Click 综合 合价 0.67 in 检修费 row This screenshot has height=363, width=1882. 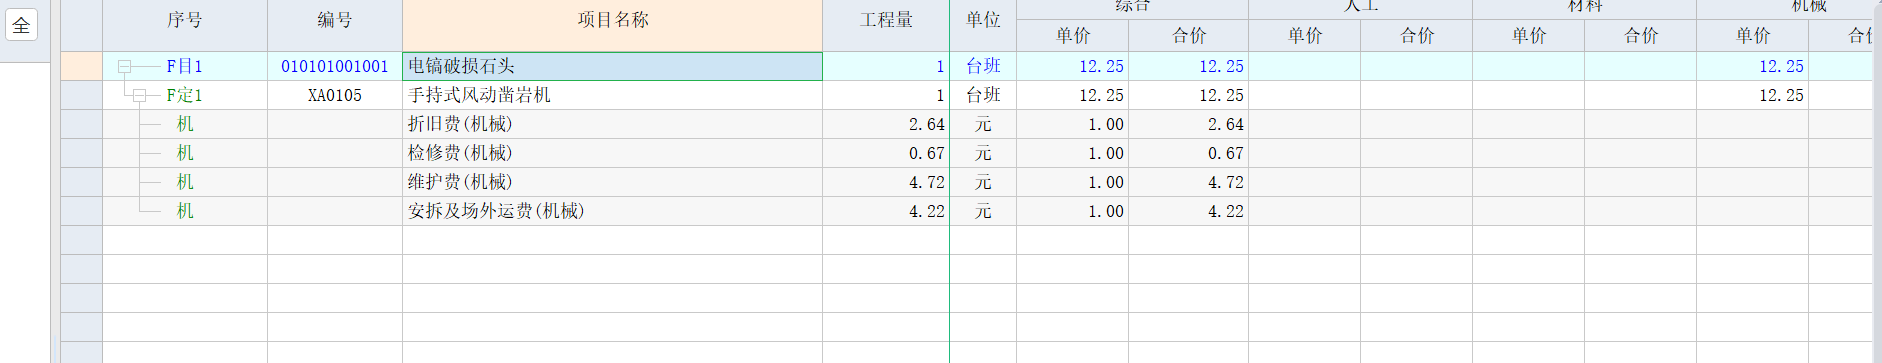[1188, 153]
